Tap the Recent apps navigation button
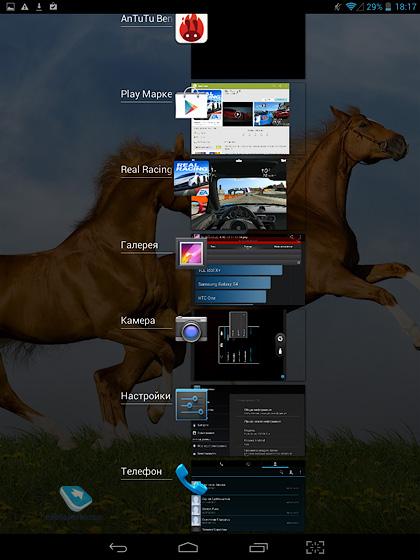Viewport: 420px width, 560px height. 258,547
